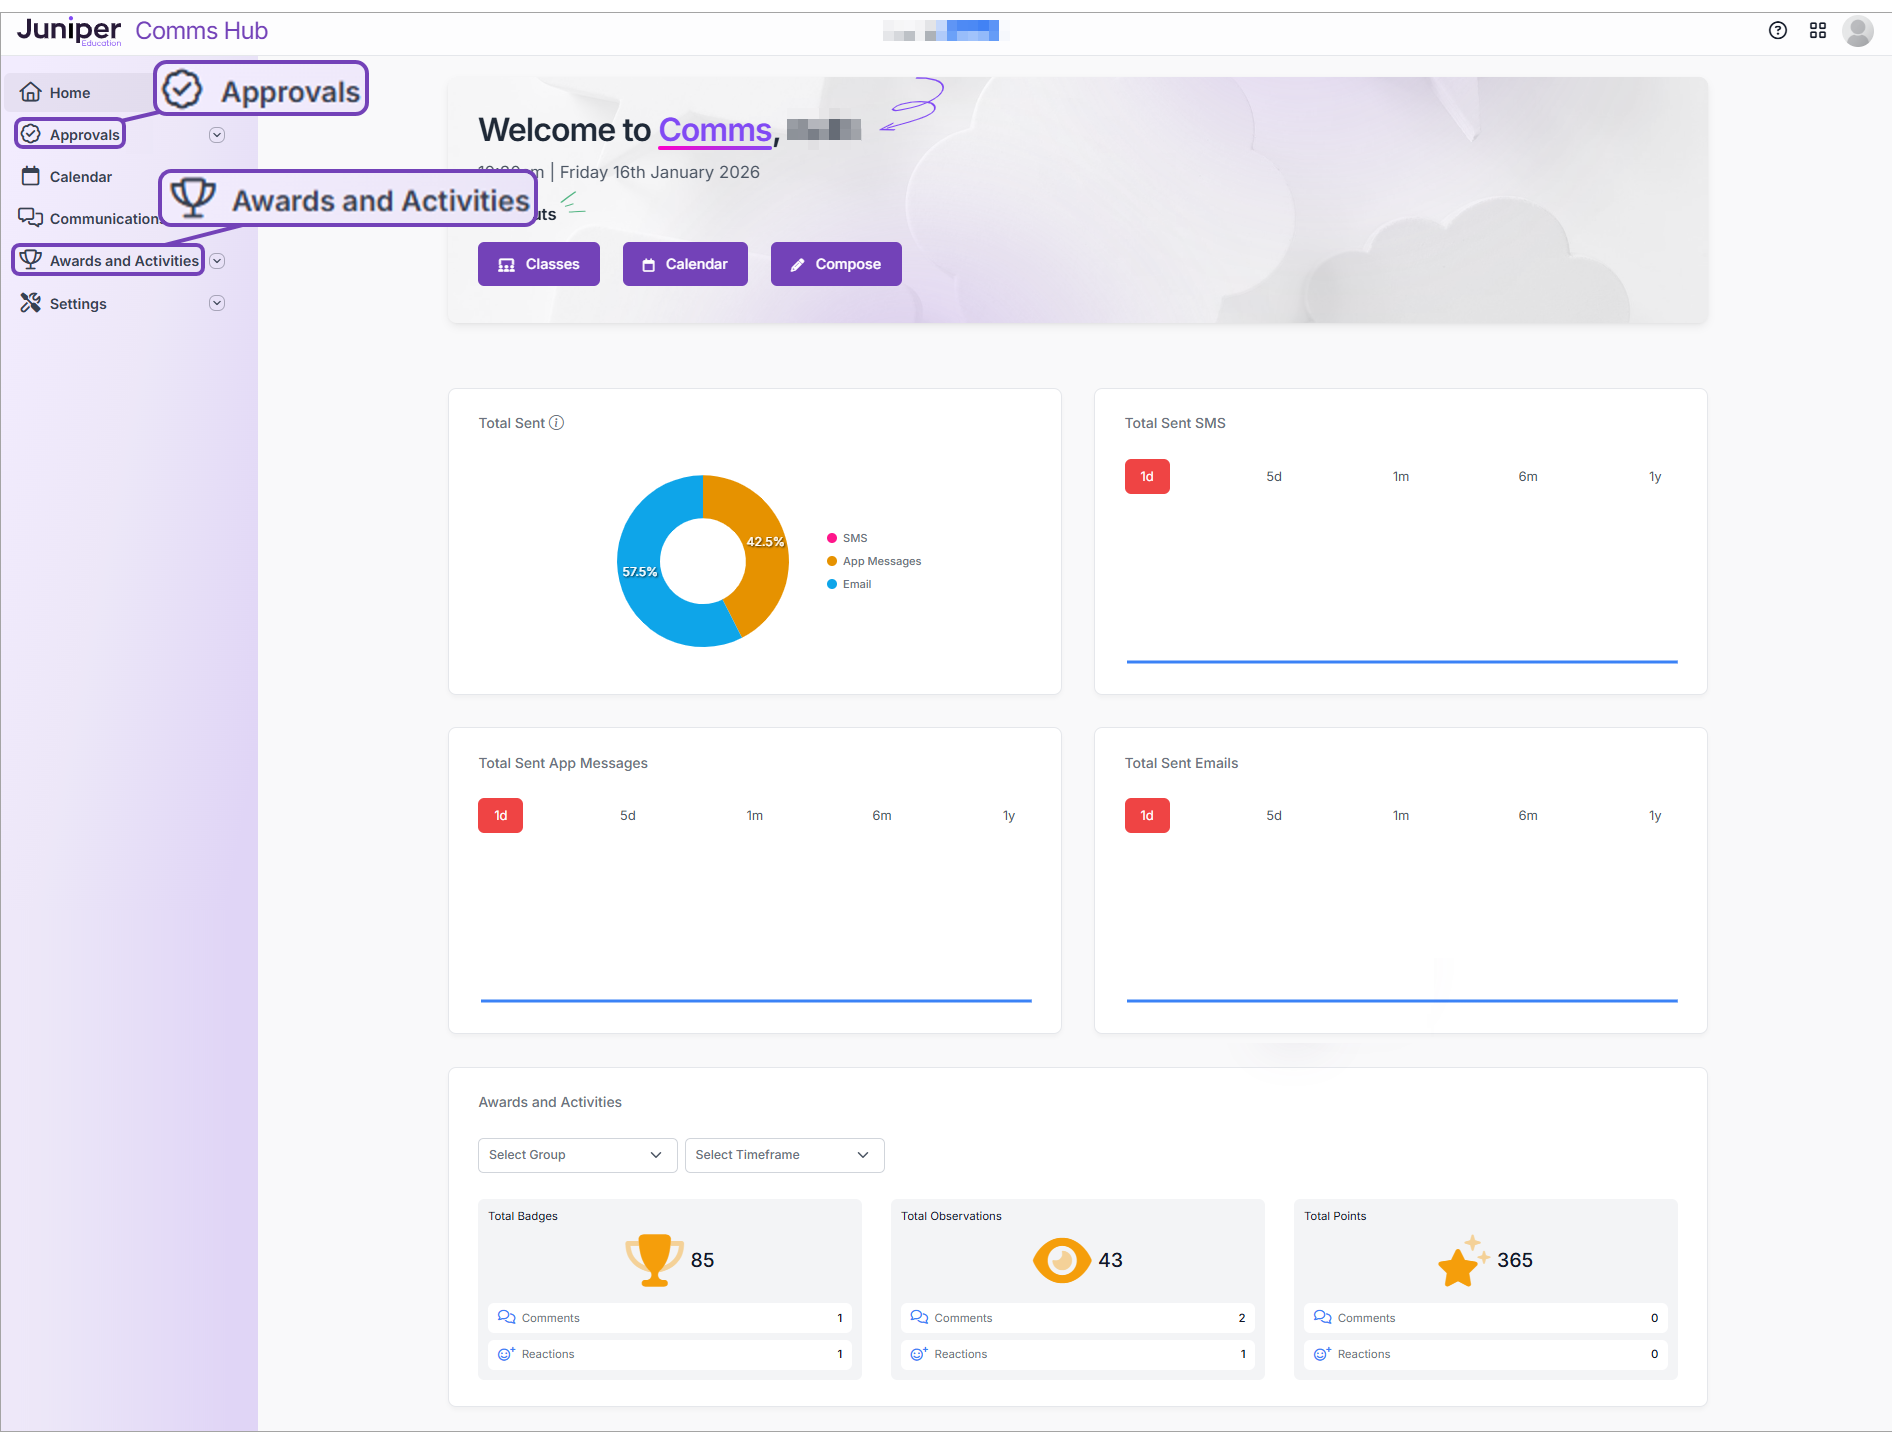This screenshot has width=1892, height=1432.
Task: Select 5d range for Total Sent SMS
Action: [x=1273, y=477]
